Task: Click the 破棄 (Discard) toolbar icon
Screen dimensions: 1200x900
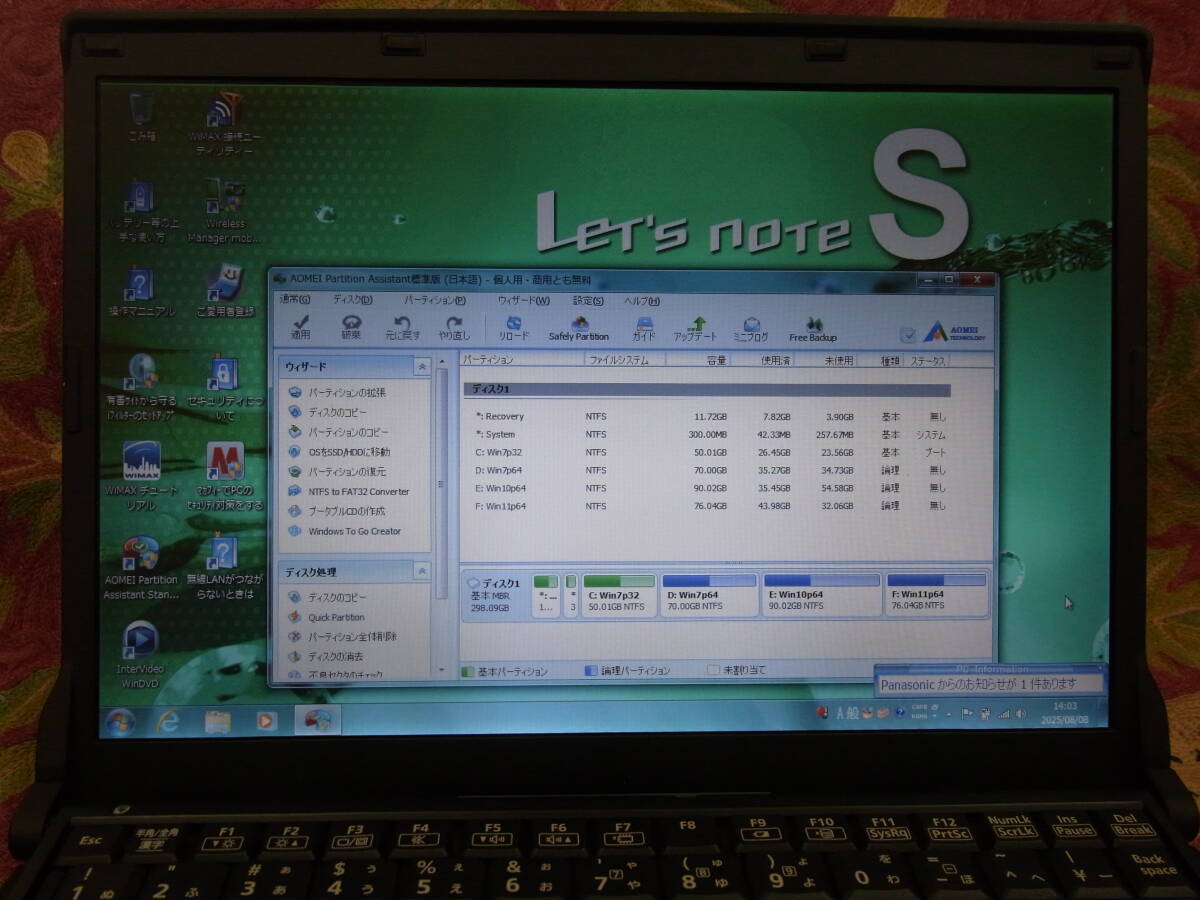Action: click(x=351, y=328)
